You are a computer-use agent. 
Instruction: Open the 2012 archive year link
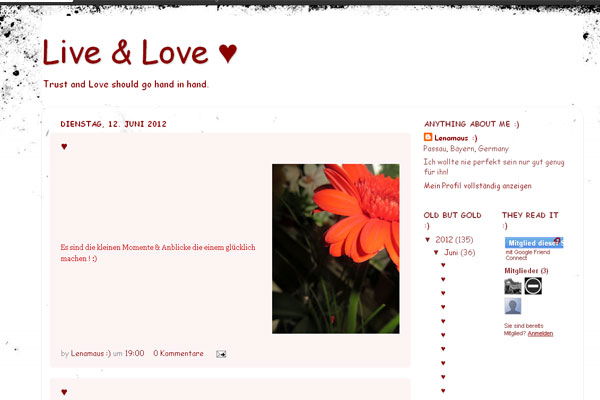444,240
